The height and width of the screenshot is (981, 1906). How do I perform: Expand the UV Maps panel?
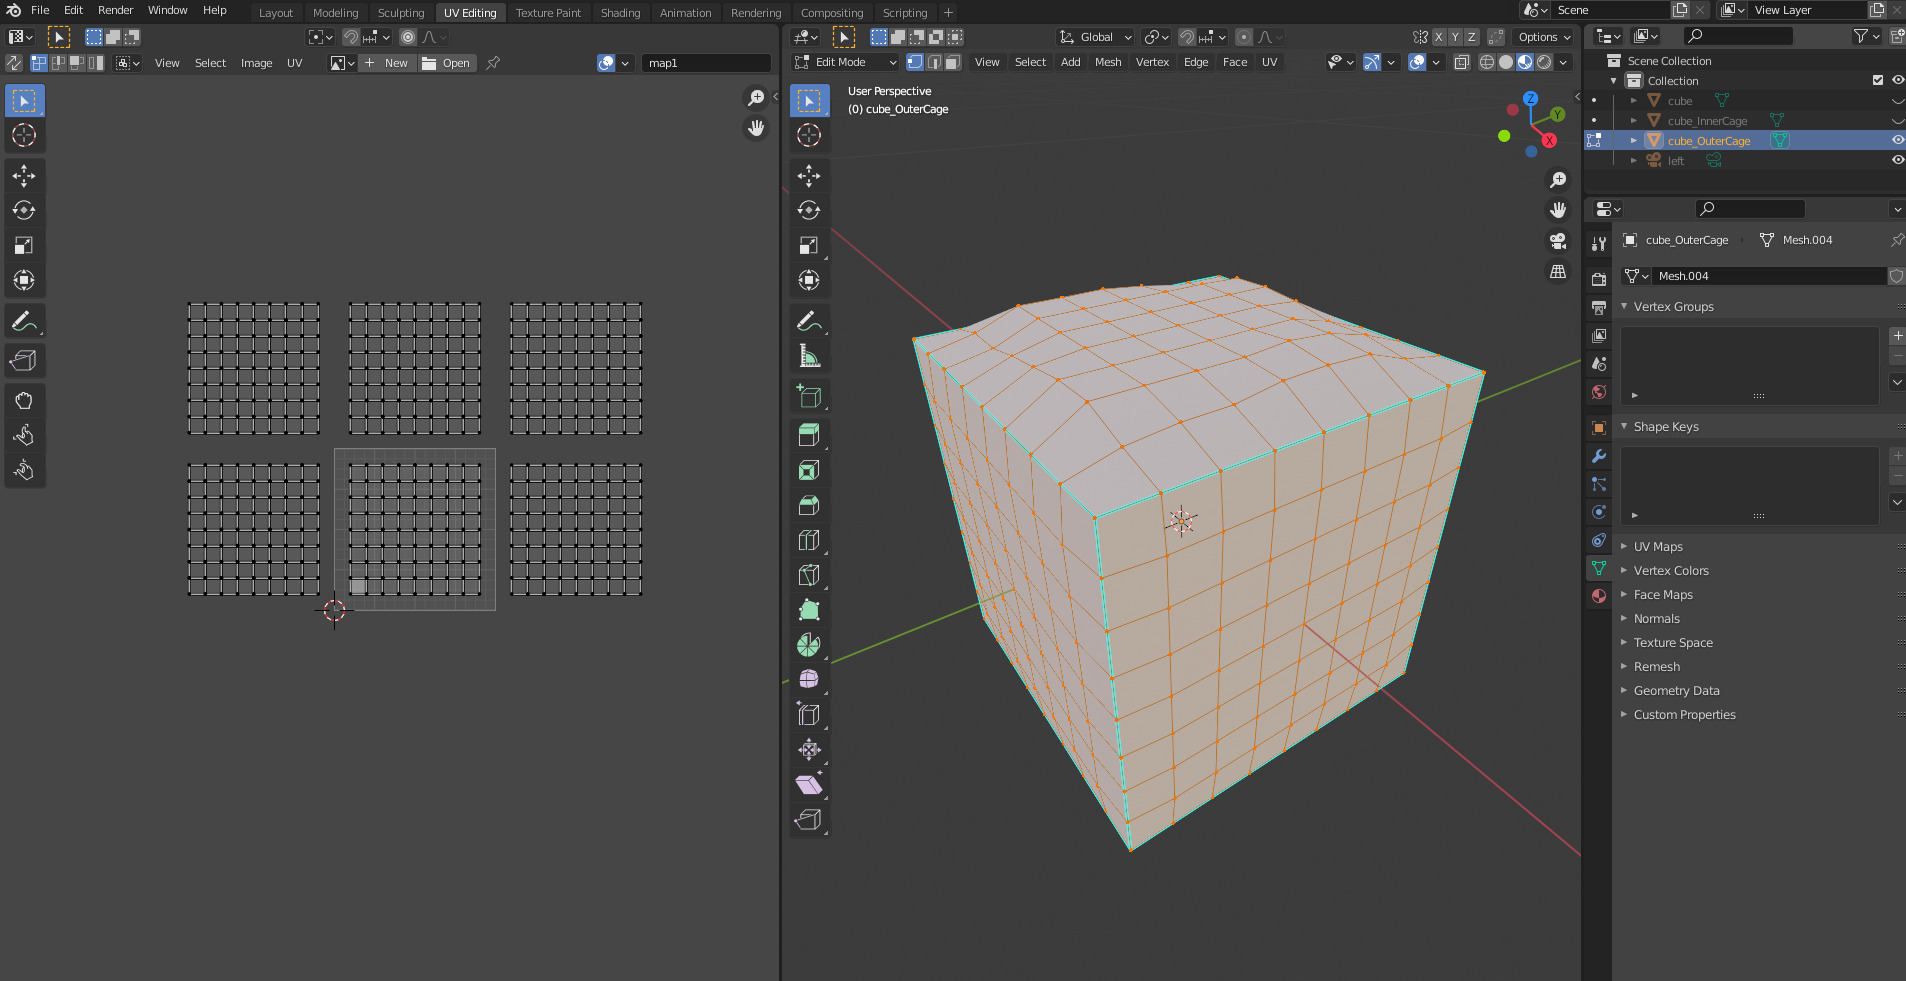[1657, 547]
